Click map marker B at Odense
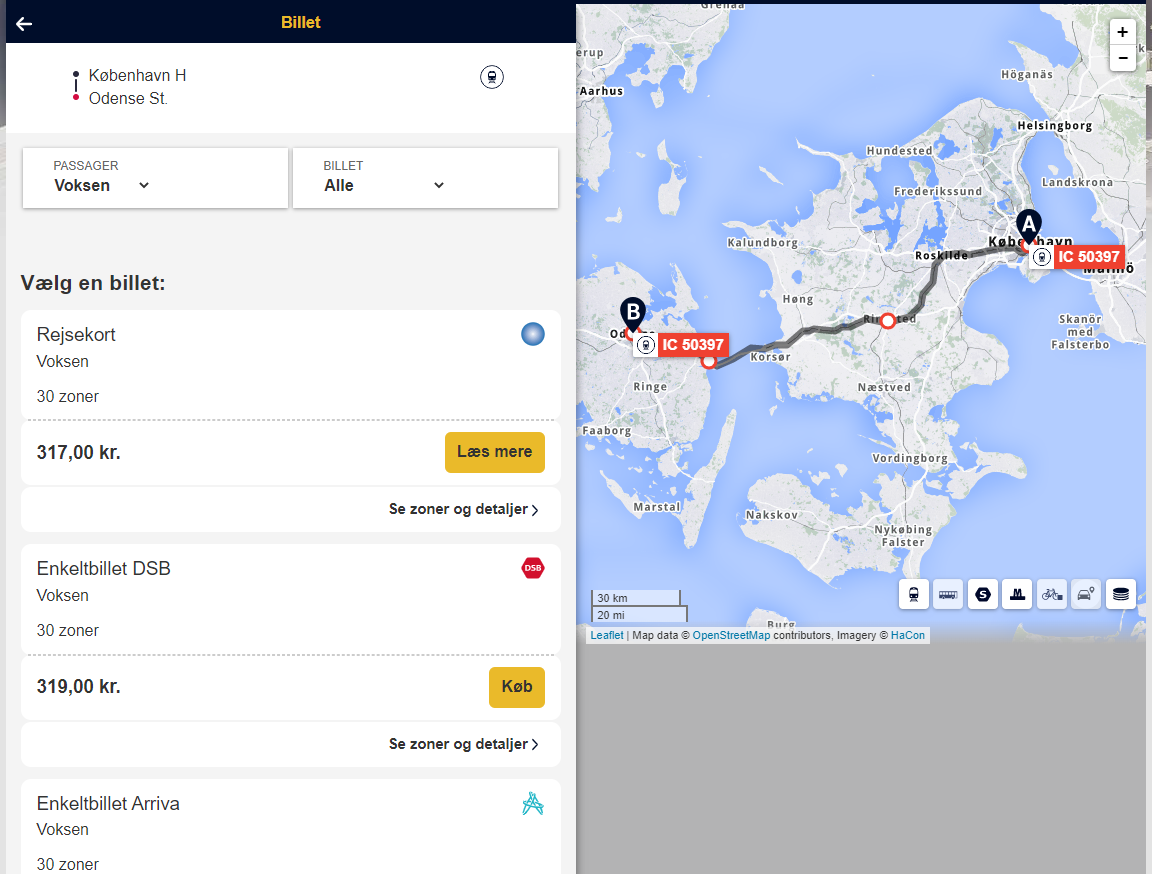The image size is (1152, 874). pyautogui.click(x=633, y=314)
